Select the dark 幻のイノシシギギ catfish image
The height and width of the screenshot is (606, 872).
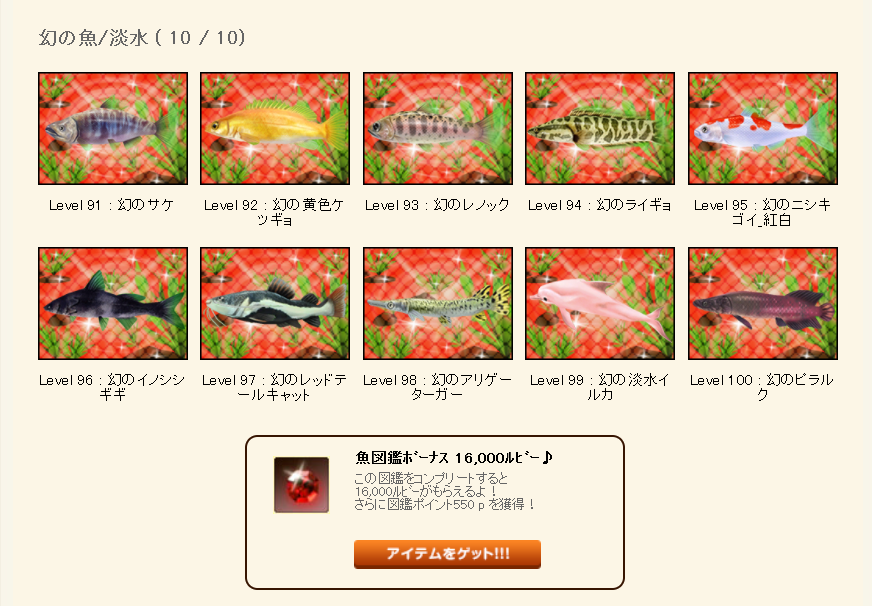113,304
